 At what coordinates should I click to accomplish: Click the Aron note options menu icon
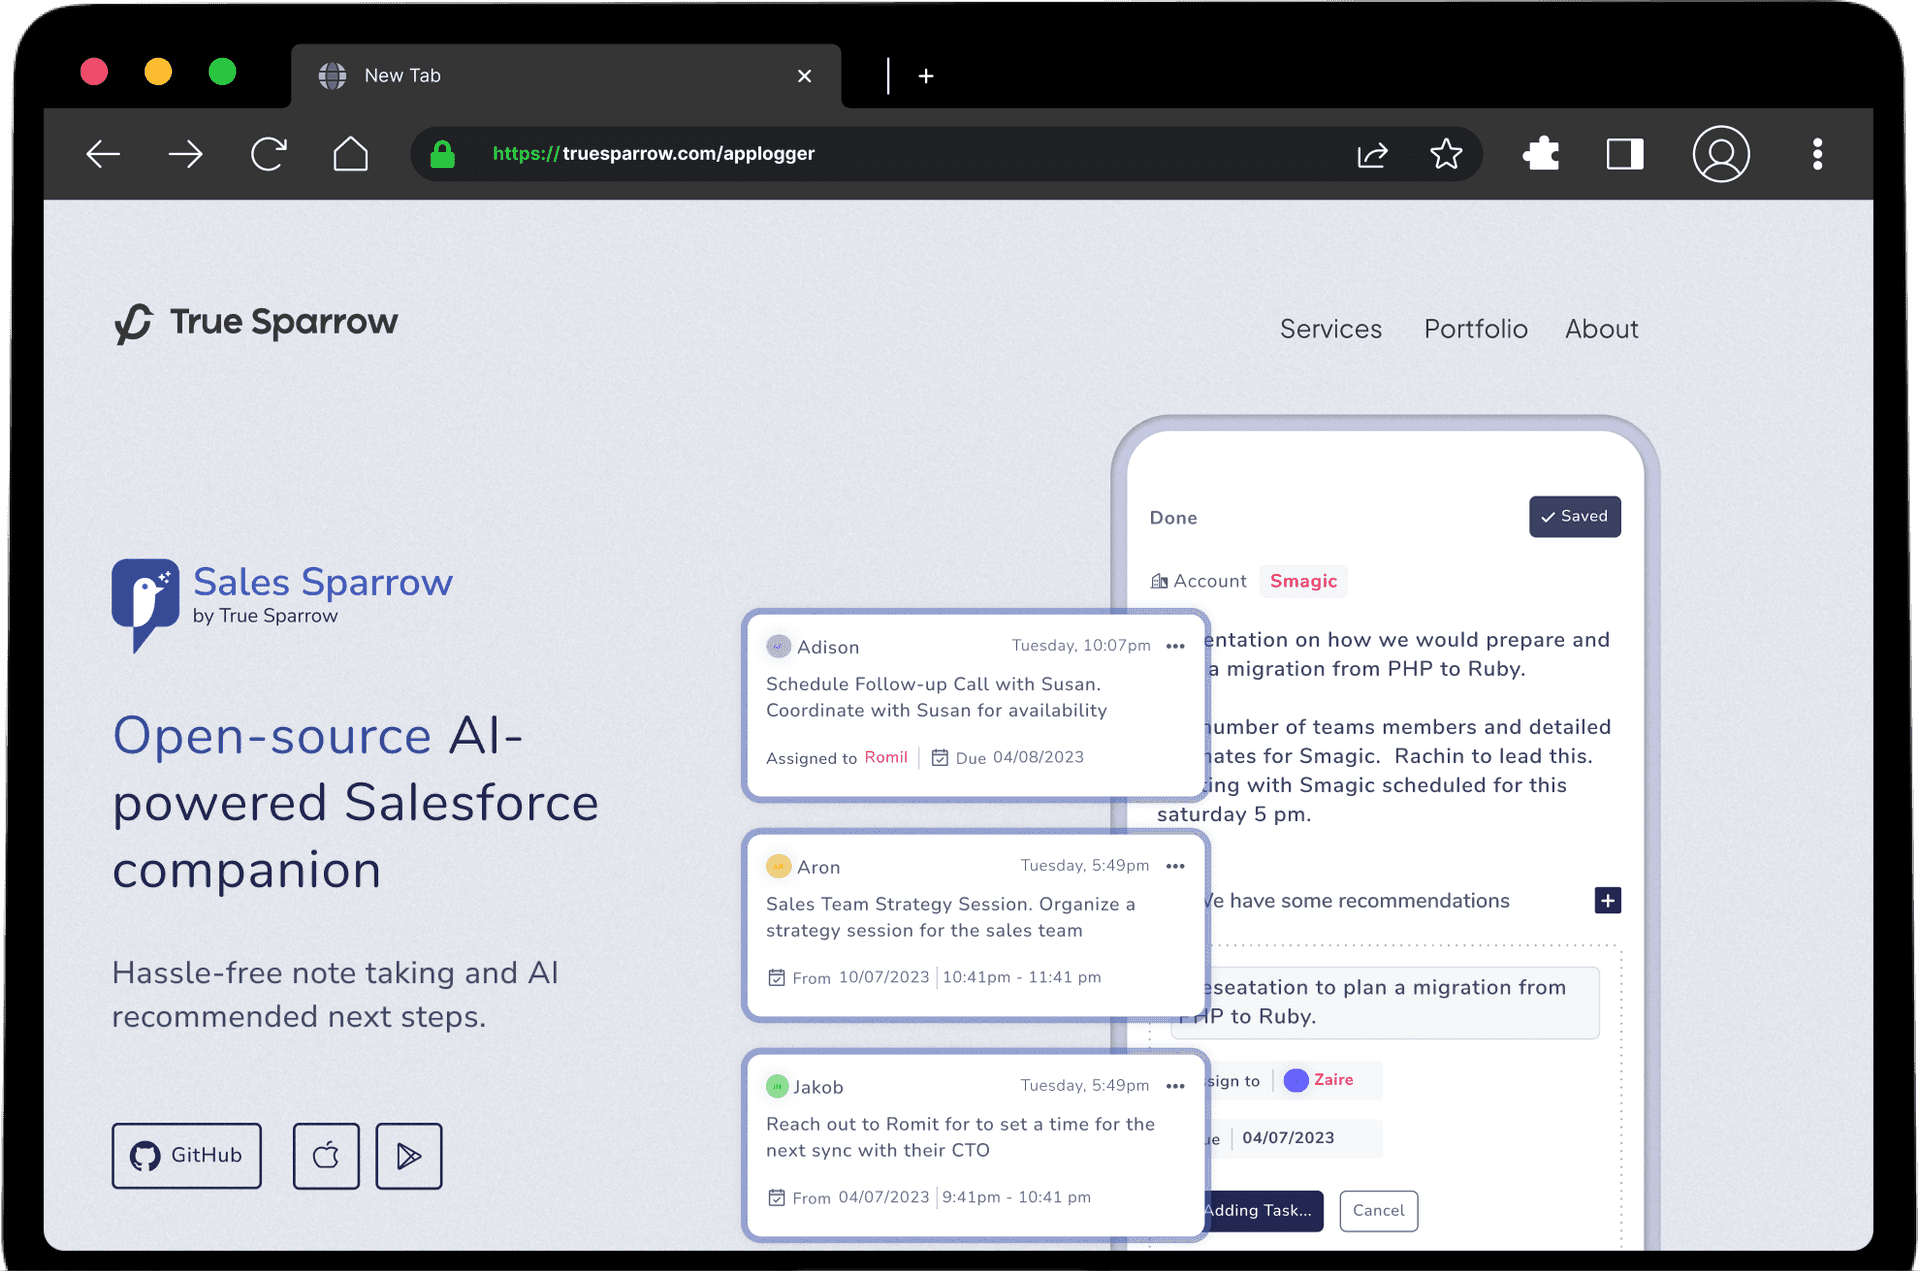coord(1176,865)
